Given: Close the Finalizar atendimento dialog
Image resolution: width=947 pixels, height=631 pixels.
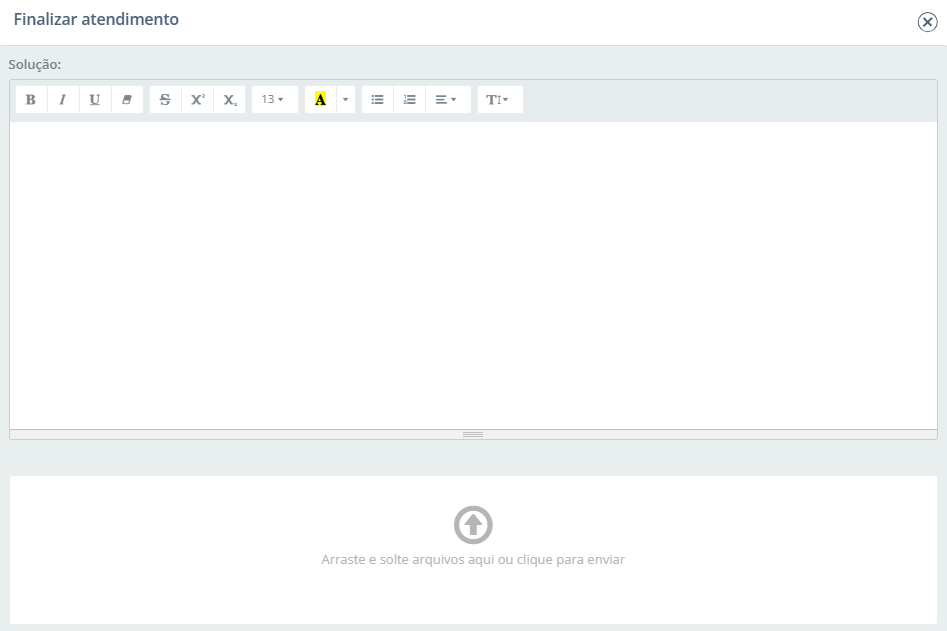Looking at the screenshot, I should [927, 22].
